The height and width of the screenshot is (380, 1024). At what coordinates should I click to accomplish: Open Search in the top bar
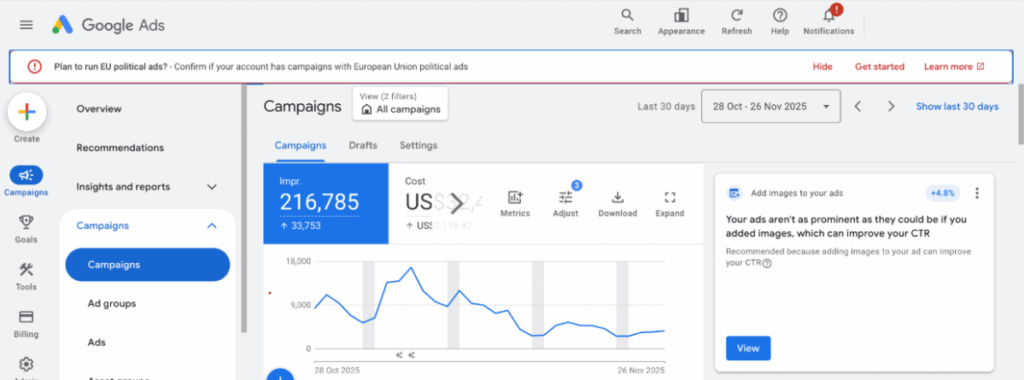[627, 22]
